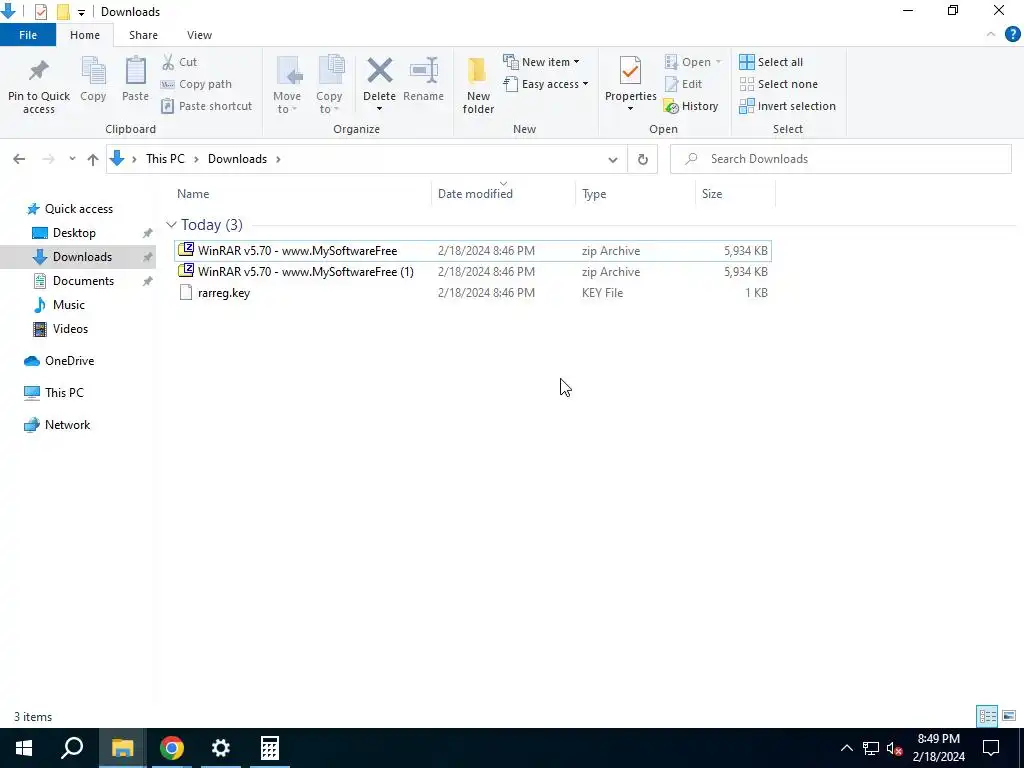This screenshot has height=768, width=1024.
Task: Expand the Properties dropdown arrow
Action: pos(630,109)
